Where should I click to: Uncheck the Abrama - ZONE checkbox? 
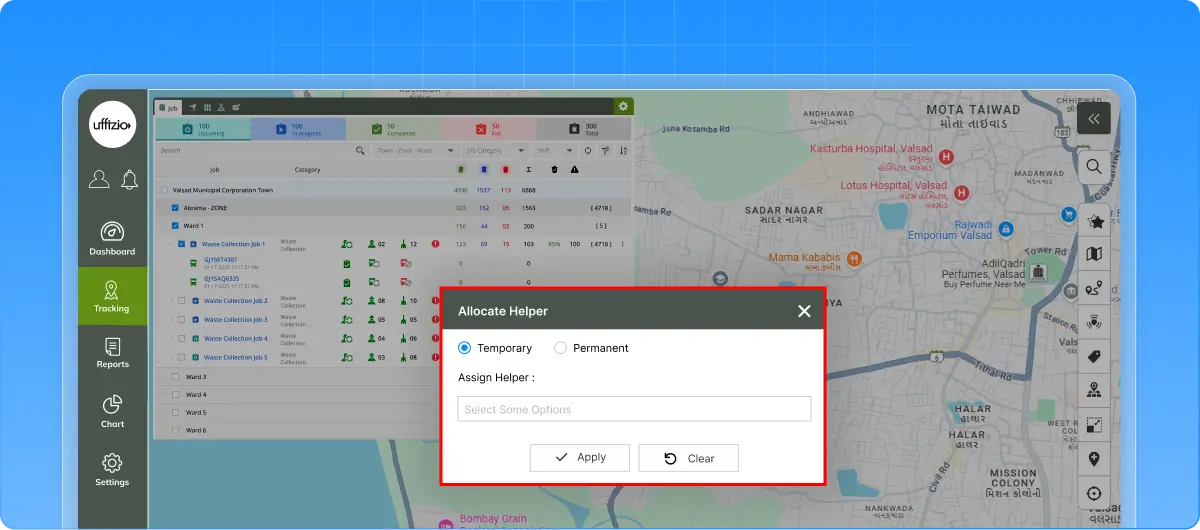coord(175,208)
